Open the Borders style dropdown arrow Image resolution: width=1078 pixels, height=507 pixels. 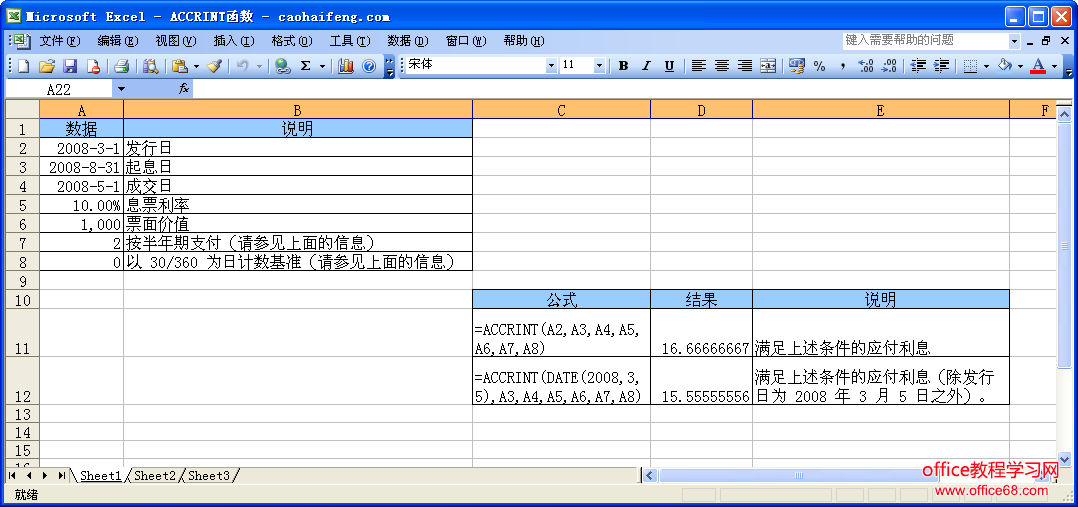click(x=987, y=66)
